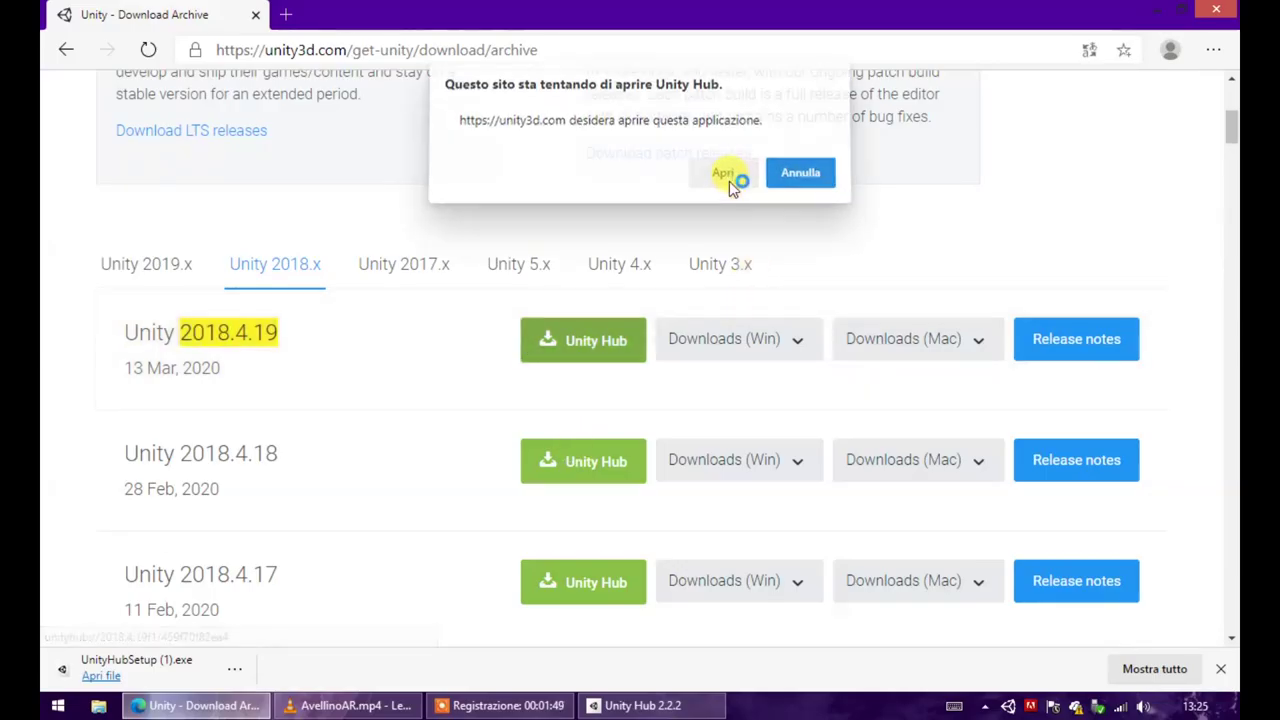Switch to Unity - Download Archive taskbar window
This screenshot has height=720, width=1280.
pyautogui.click(x=196, y=705)
